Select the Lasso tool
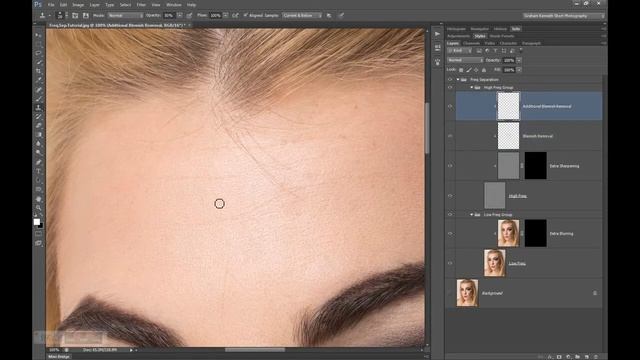 (x=38, y=53)
